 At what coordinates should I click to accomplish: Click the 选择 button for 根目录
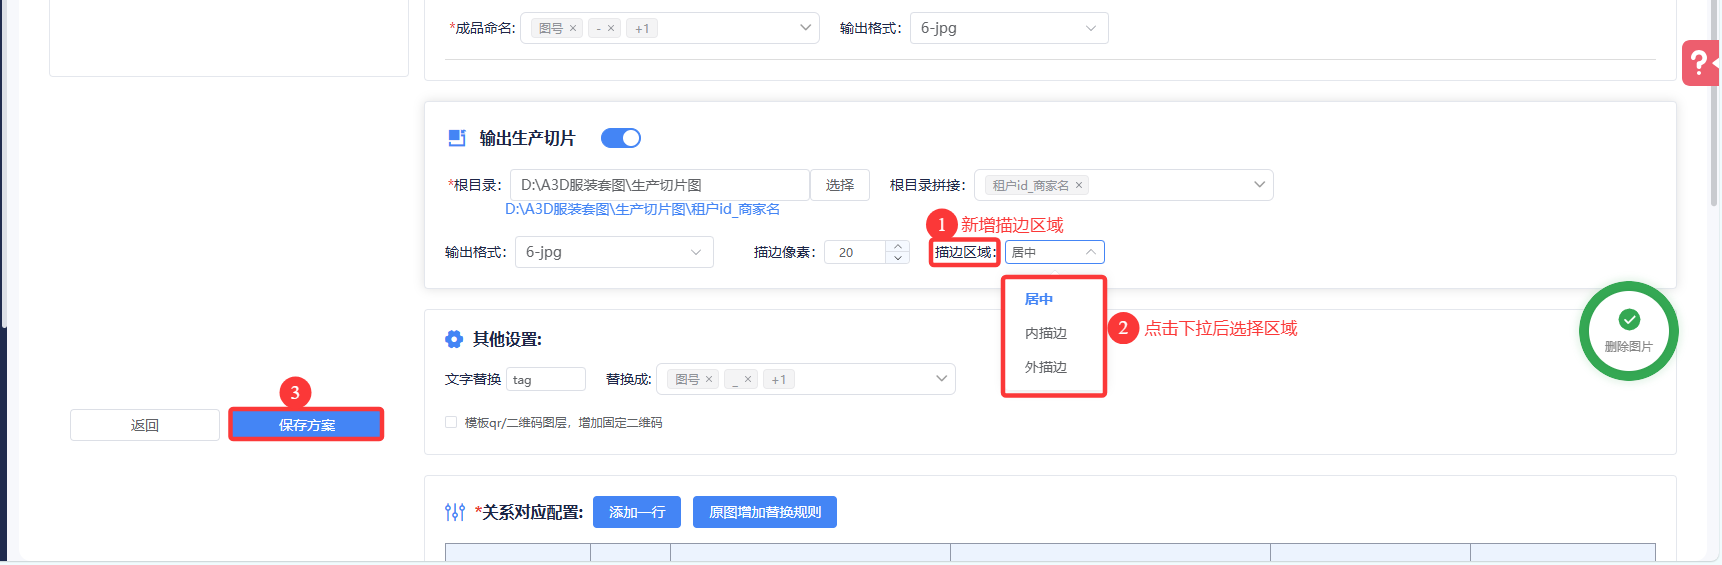pyautogui.click(x=840, y=185)
